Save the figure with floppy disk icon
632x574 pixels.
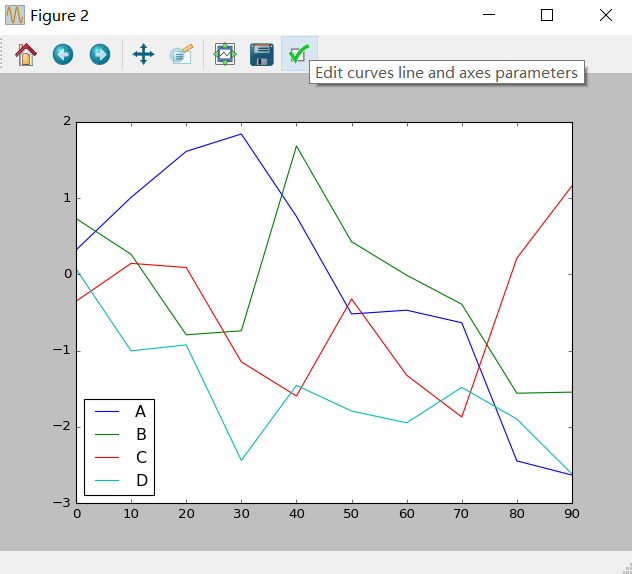pos(262,54)
